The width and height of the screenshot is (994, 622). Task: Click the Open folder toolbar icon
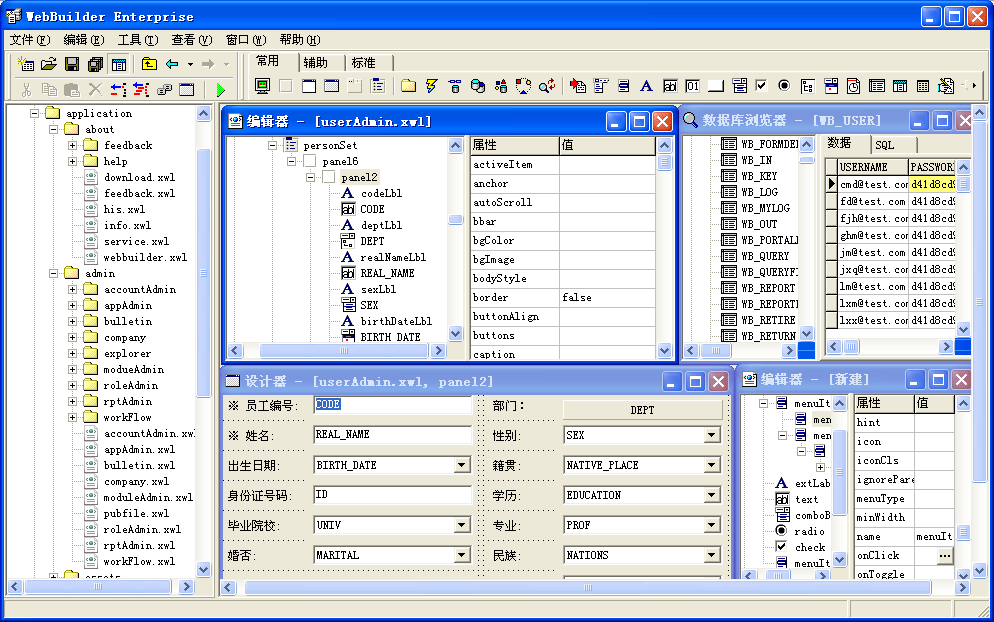(x=49, y=63)
